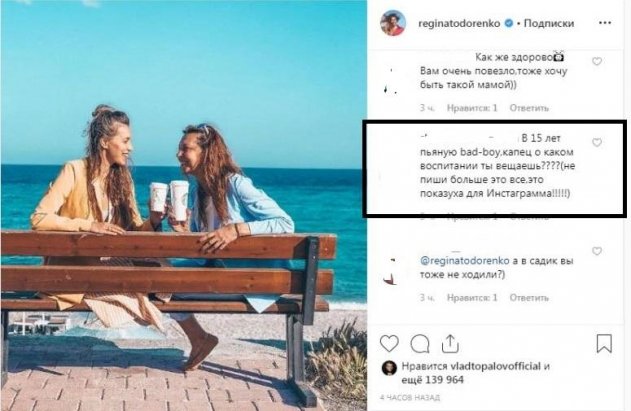This screenshot has width=631, height=411.
Task: Click 'Ответить' under the 'а в садик' comment
Action: pos(529,296)
